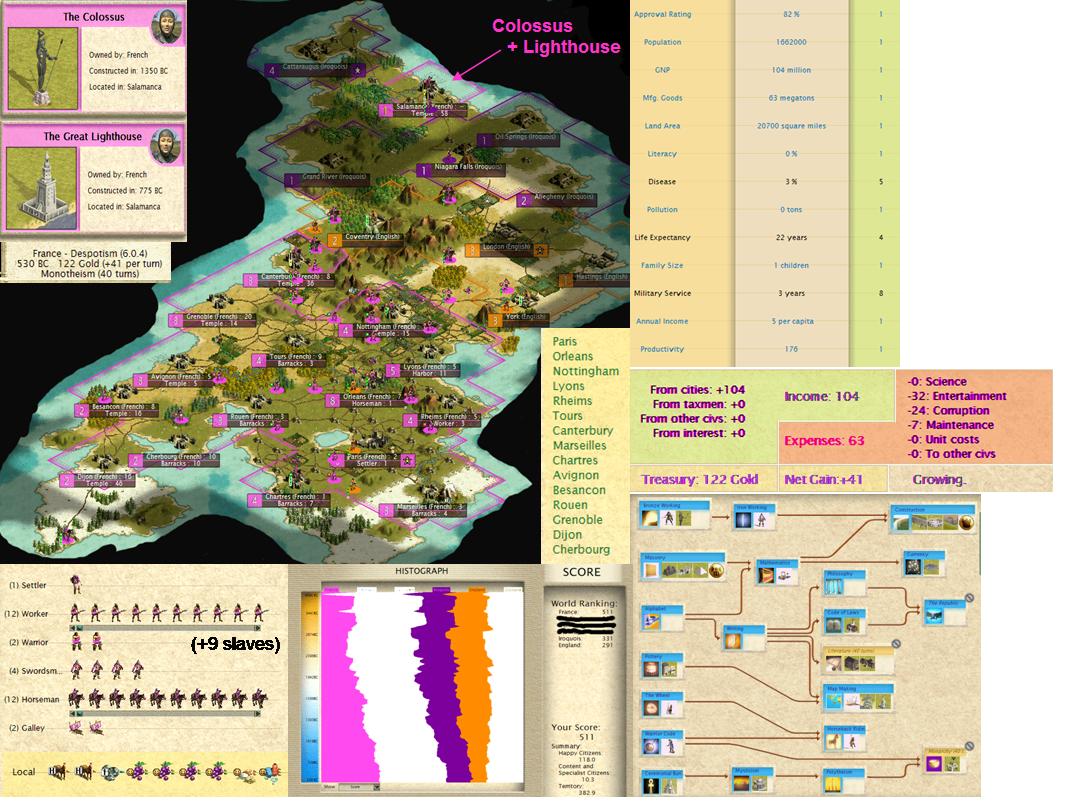Click the leader portrait on Colossus card
Screen dimensions: 1080x806
click(166, 26)
